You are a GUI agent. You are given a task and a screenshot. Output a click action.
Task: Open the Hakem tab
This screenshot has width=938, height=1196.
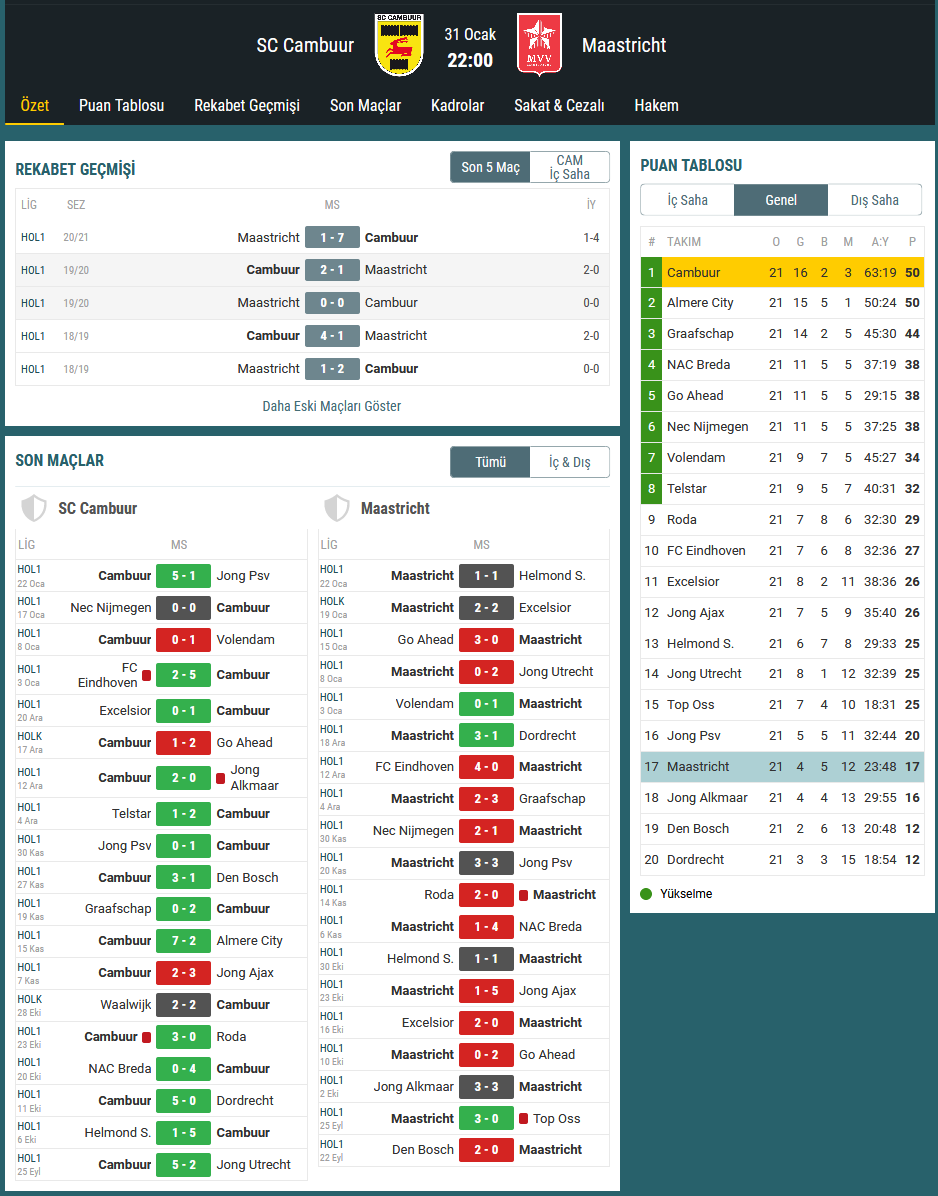coord(657,105)
